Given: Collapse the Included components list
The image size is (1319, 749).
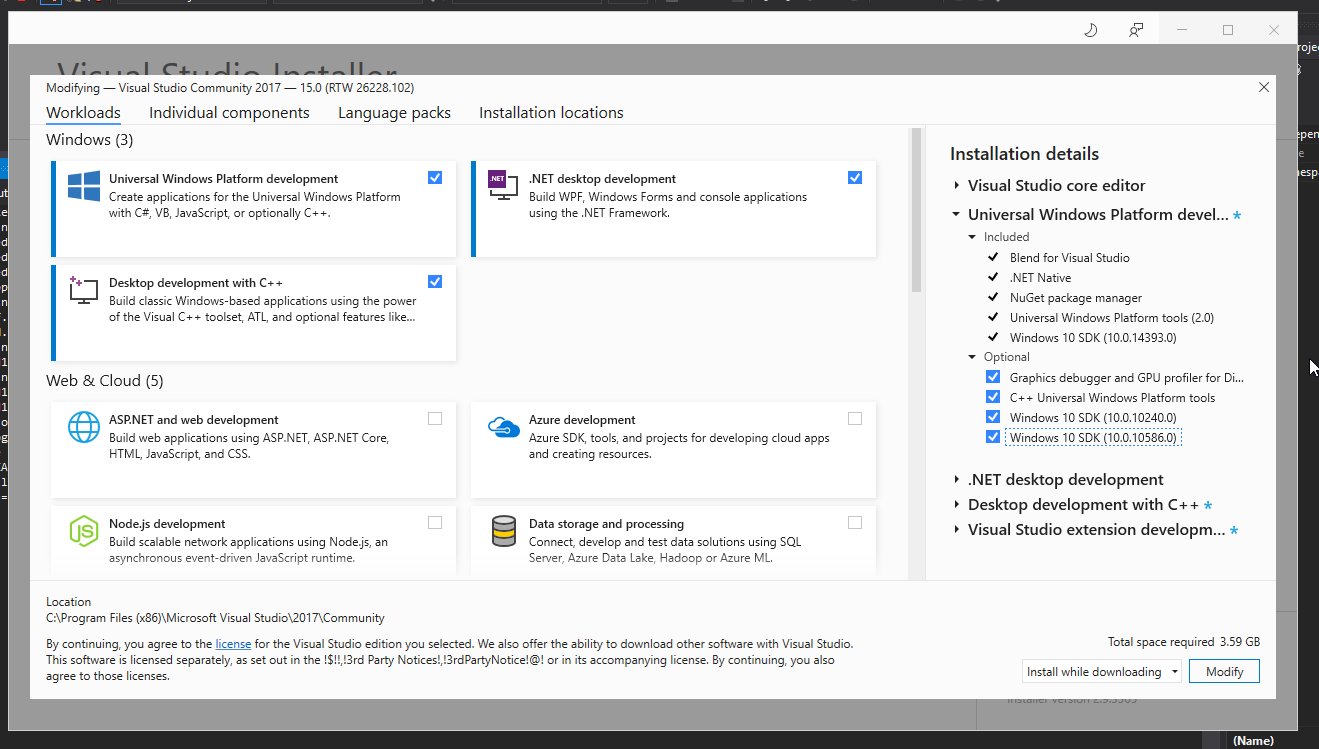Looking at the screenshot, I should [973, 237].
